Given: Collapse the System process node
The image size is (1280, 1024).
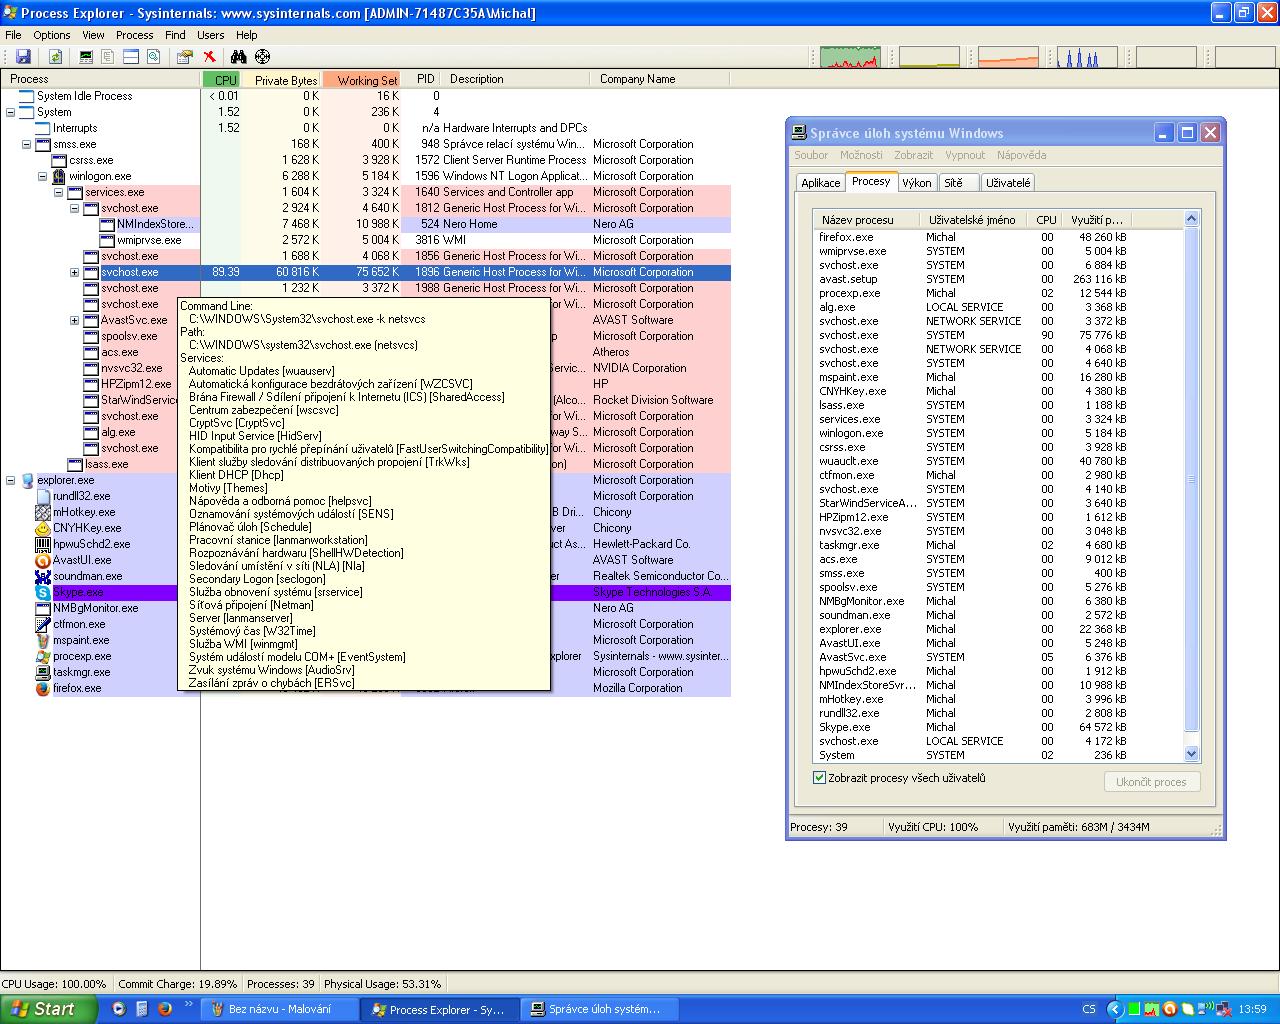Looking at the screenshot, I should (x=11, y=112).
